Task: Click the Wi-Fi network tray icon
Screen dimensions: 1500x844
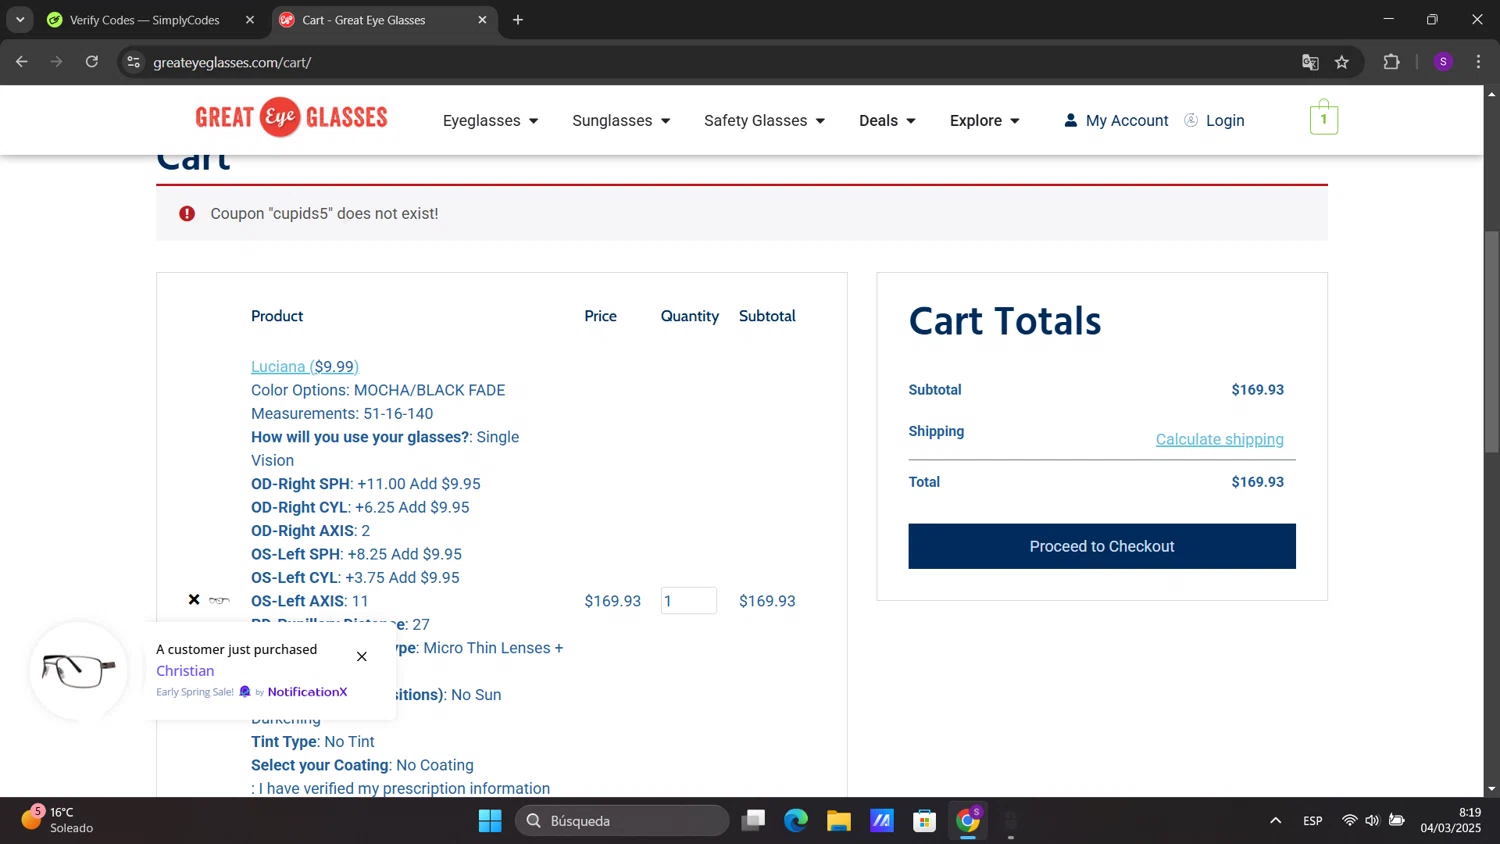Action: click(1349, 821)
